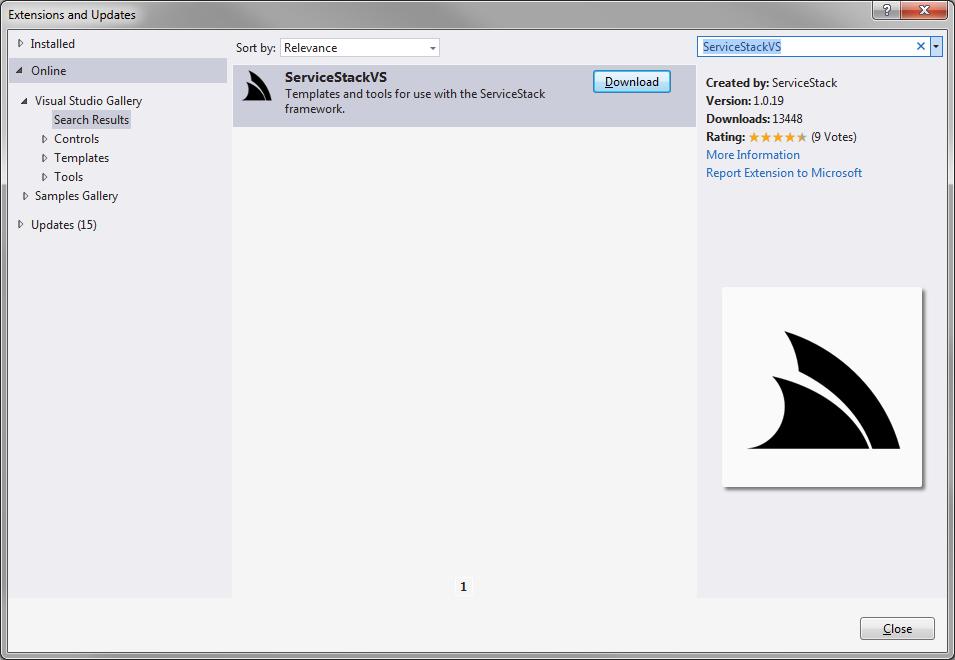
Task: Collapse the Visual Studio Gallery node
Action: coord(24,101)
